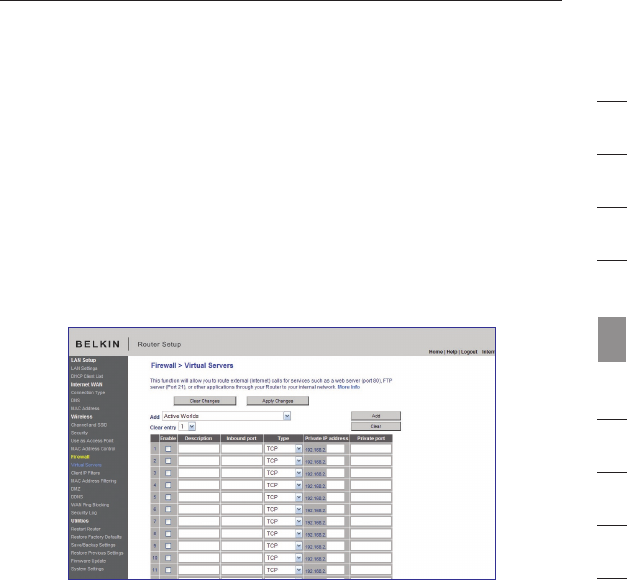Open the TCP type dropdown in row 6

click(x=283, y=509)
